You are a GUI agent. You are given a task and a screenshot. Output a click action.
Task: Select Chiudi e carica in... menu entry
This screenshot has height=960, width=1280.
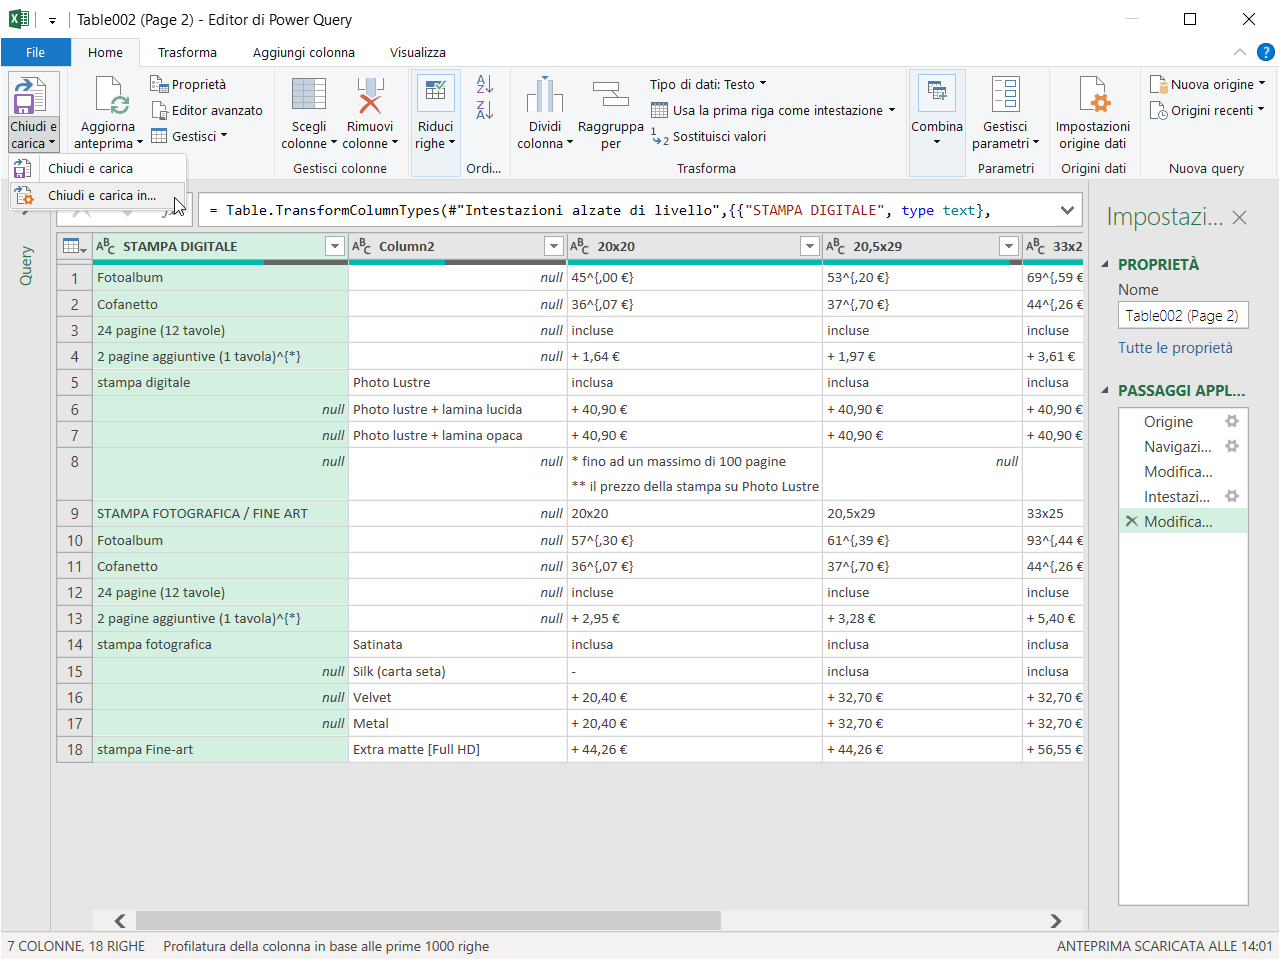click(x=98, y=195)
